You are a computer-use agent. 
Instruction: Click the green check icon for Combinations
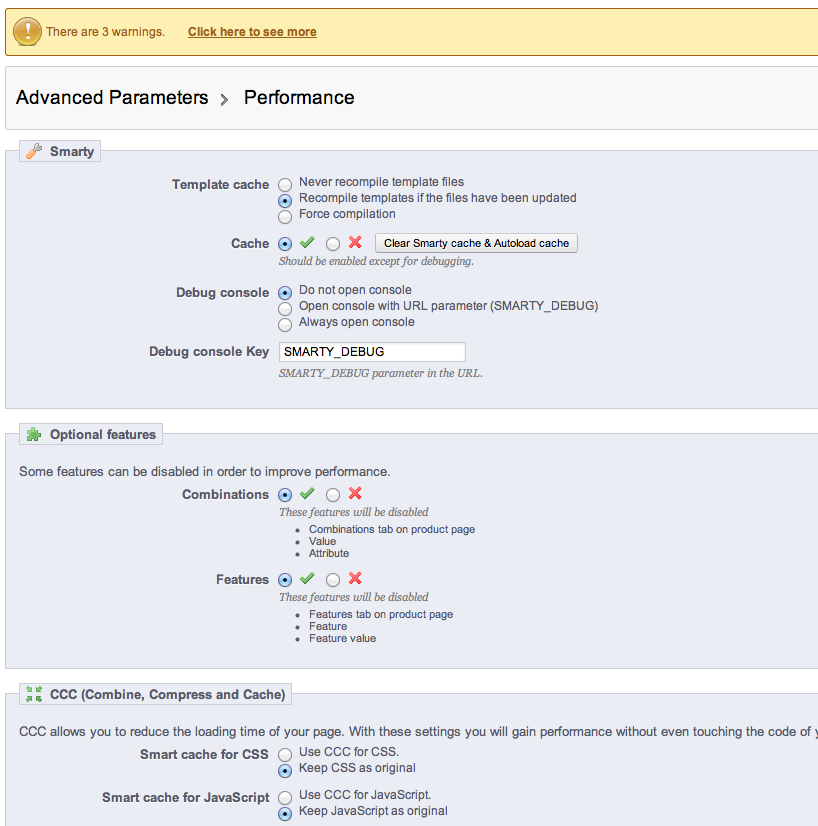tap(307, 494)
